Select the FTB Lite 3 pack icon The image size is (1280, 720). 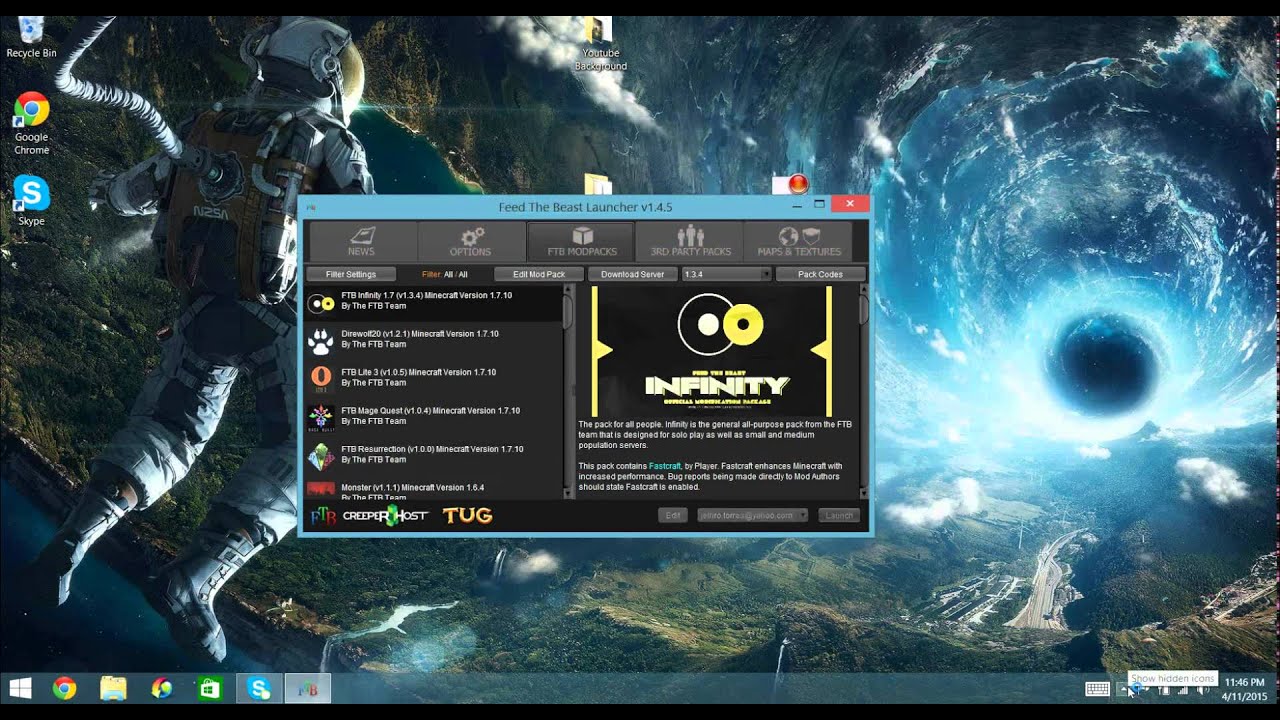(321, 378)
